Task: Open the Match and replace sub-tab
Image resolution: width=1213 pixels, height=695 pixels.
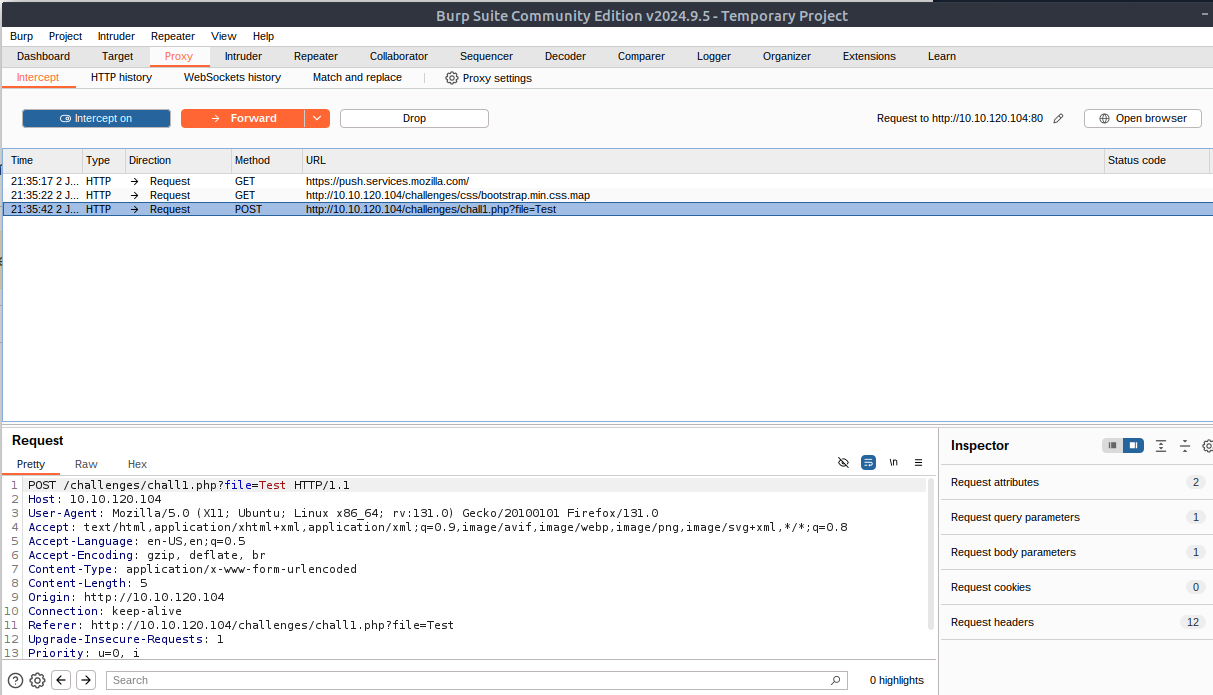Action: tap(357, 77)
